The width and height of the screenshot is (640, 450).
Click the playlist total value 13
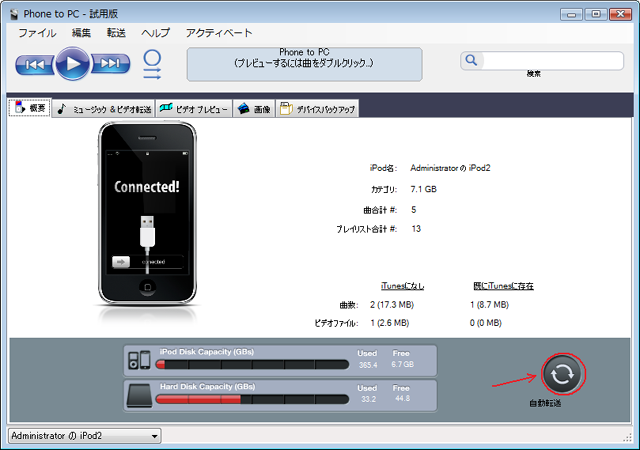point(416,229)
